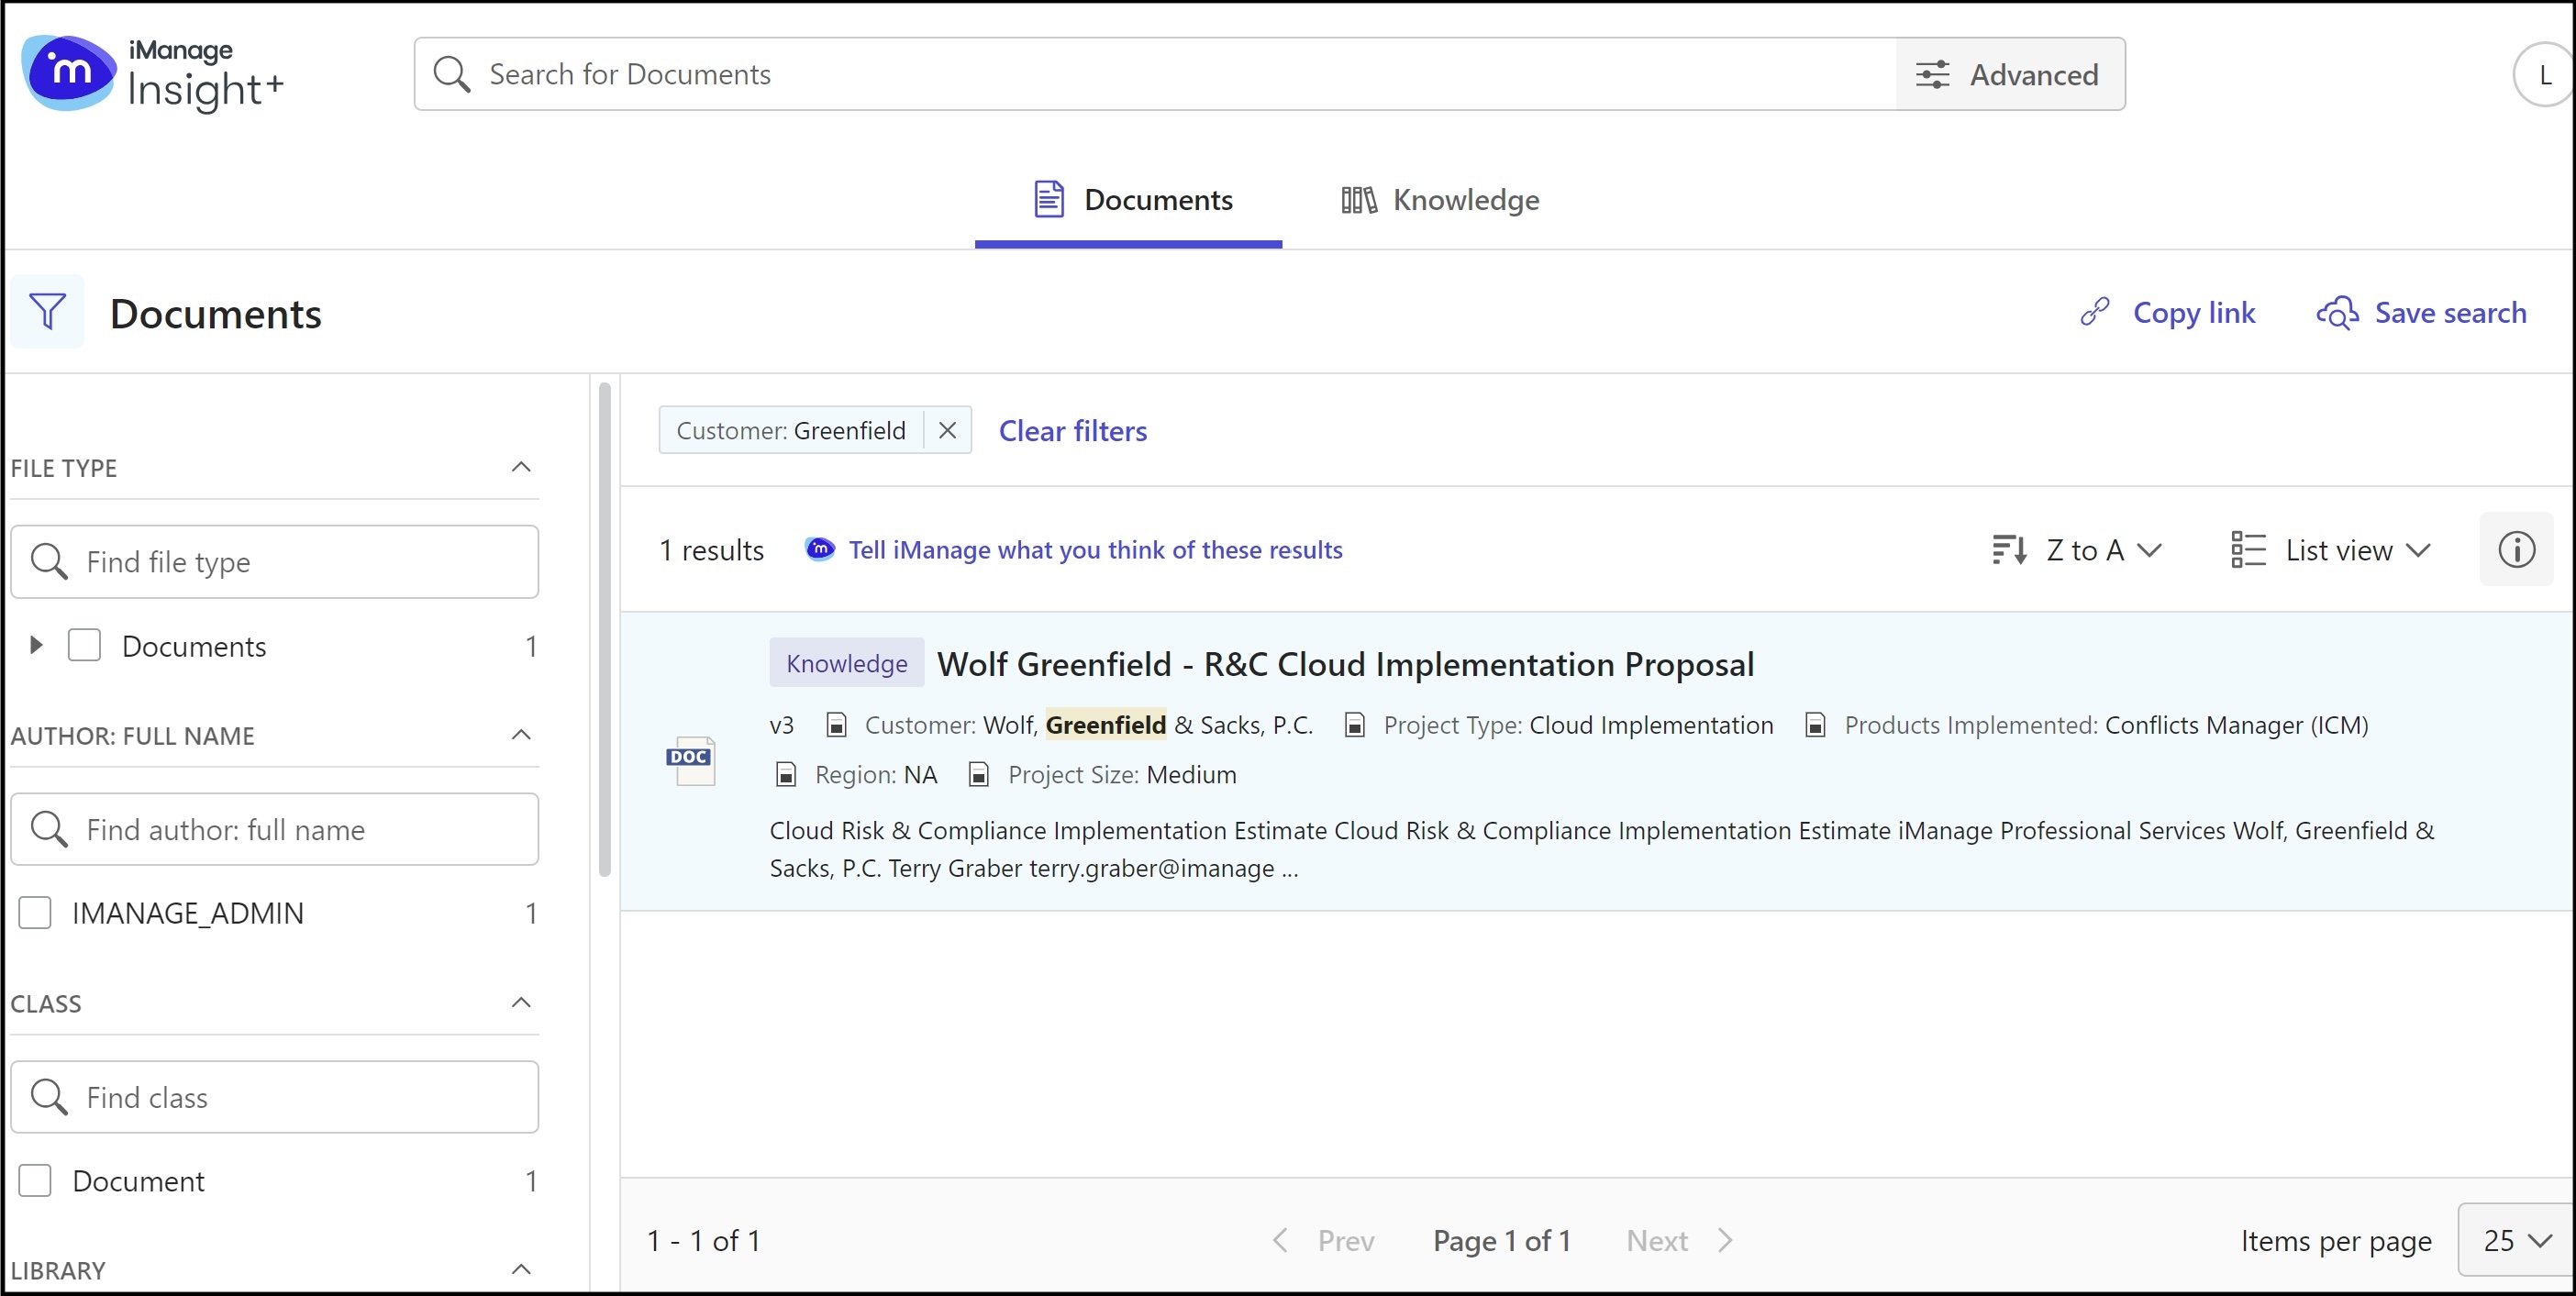The height and width of the screenshot is (1296, 2576).
Task: Remove the Customer: Greenfield filter chip
Action: point(946,430)
